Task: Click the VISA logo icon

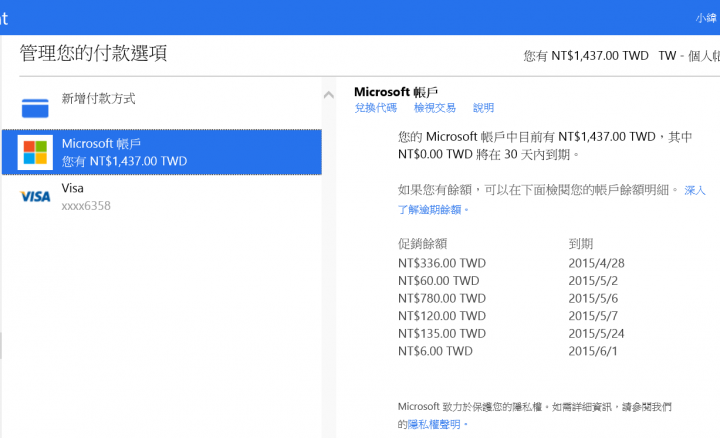Action: point(35,197)
